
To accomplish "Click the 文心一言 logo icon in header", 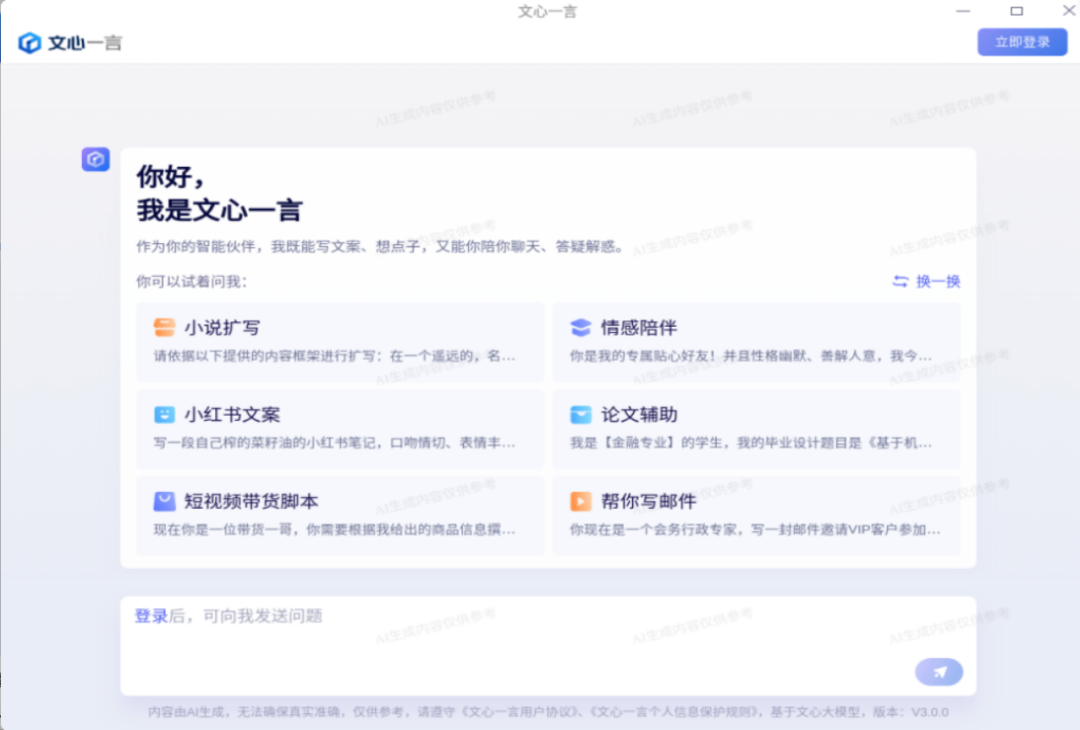I will pos(30,43).
